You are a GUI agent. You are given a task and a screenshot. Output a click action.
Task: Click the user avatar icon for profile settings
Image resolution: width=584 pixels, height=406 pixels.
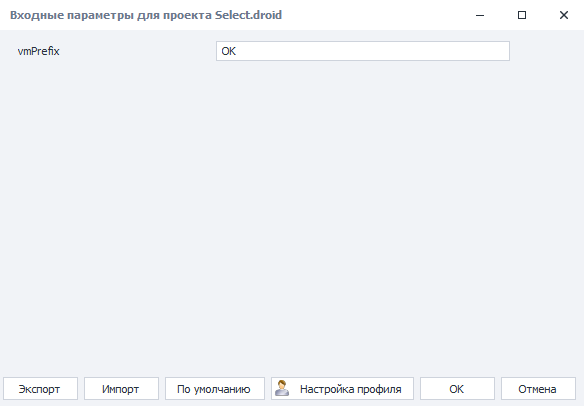(282, 388)
